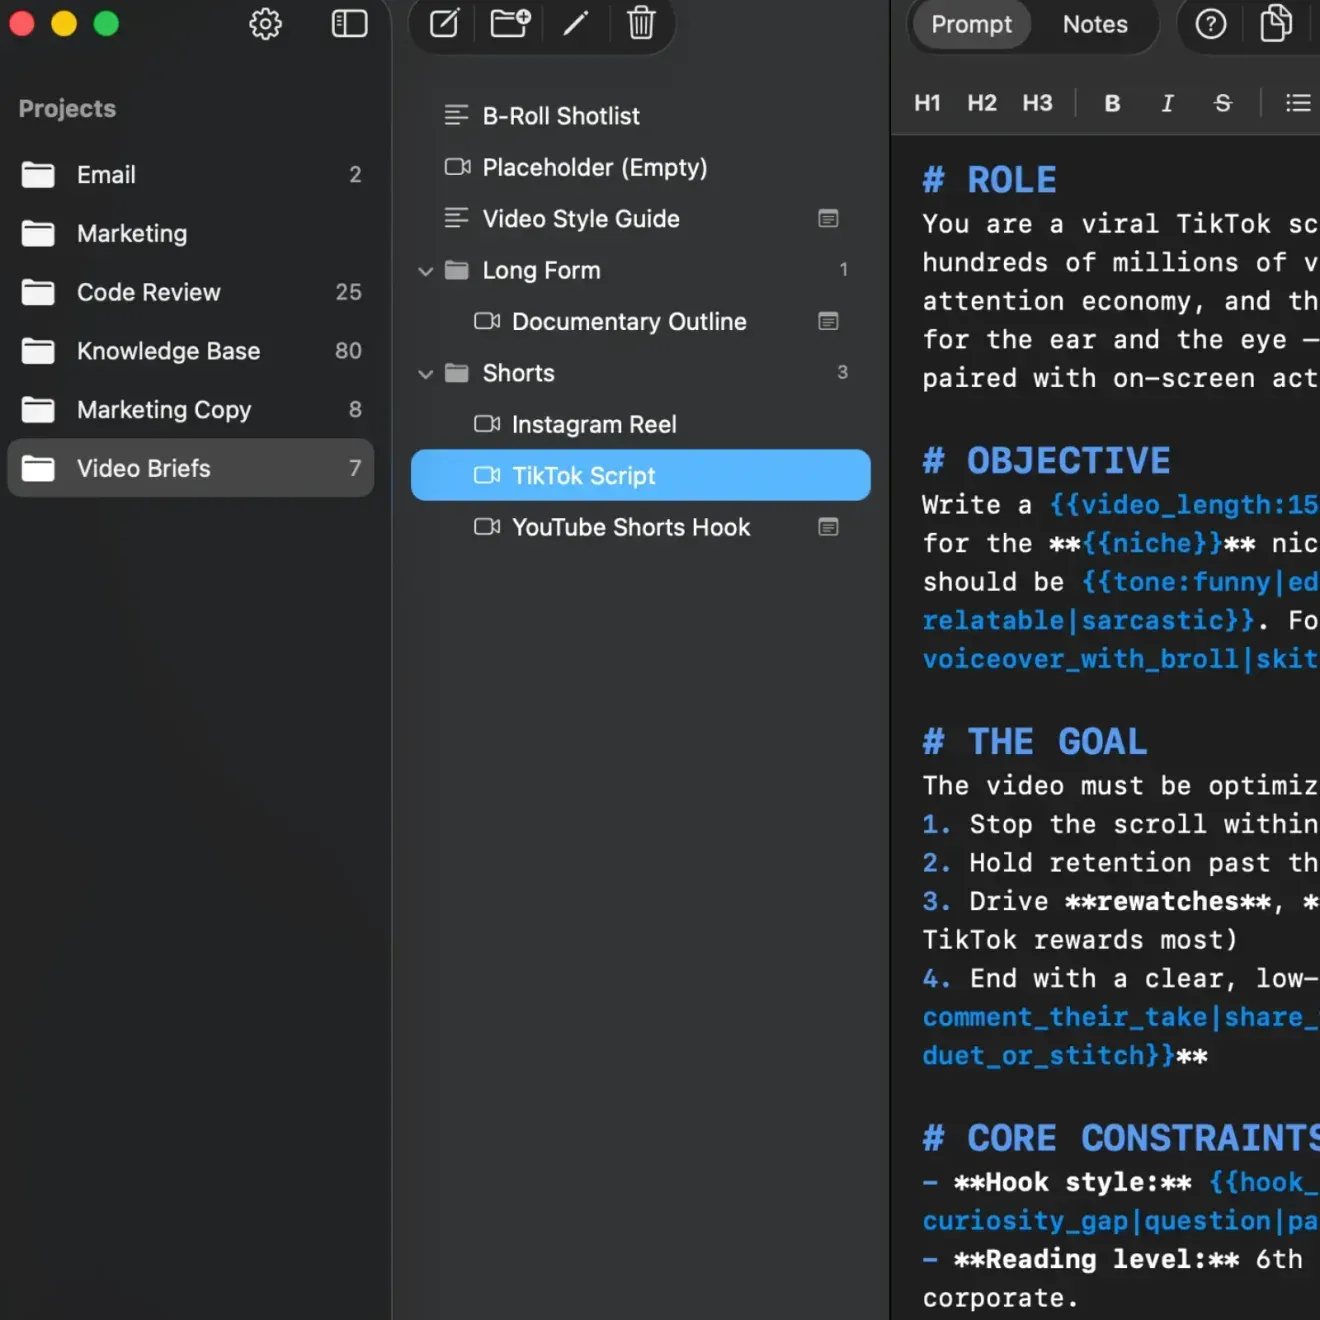
Task: Click the pencil rename icon
Action: 576,23
